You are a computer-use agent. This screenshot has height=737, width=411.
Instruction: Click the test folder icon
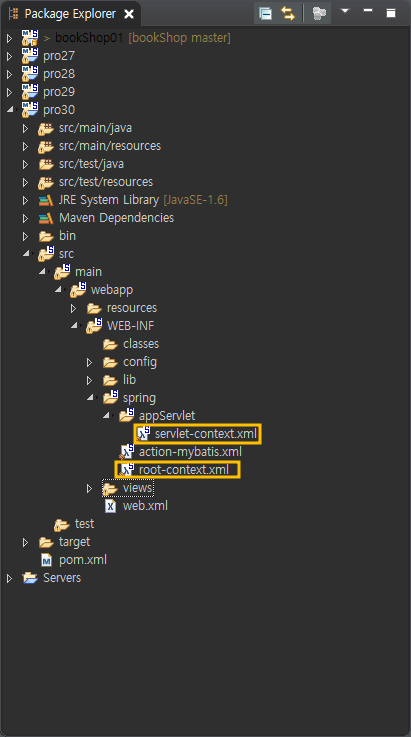click(x=62, y=524)
